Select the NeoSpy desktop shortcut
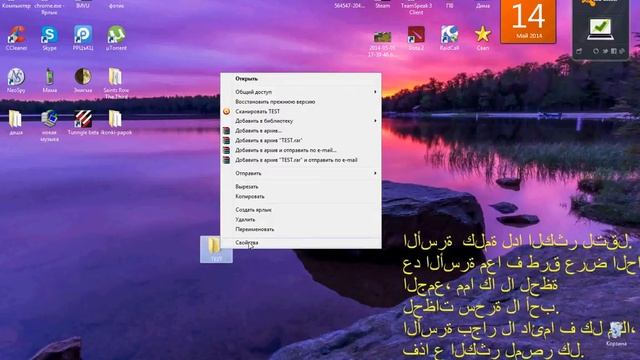The height and width of the screenshot is (360, 640). point(16,80)
